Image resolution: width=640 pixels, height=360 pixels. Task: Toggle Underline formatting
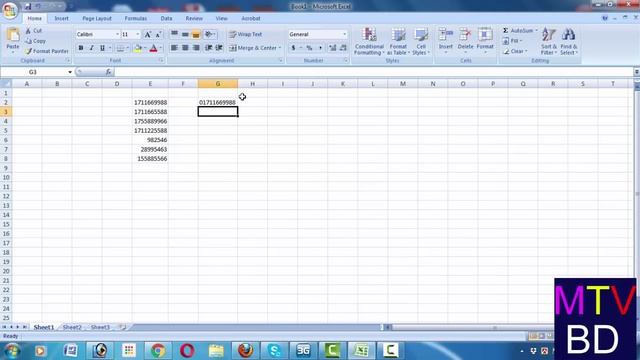(102, 48)
